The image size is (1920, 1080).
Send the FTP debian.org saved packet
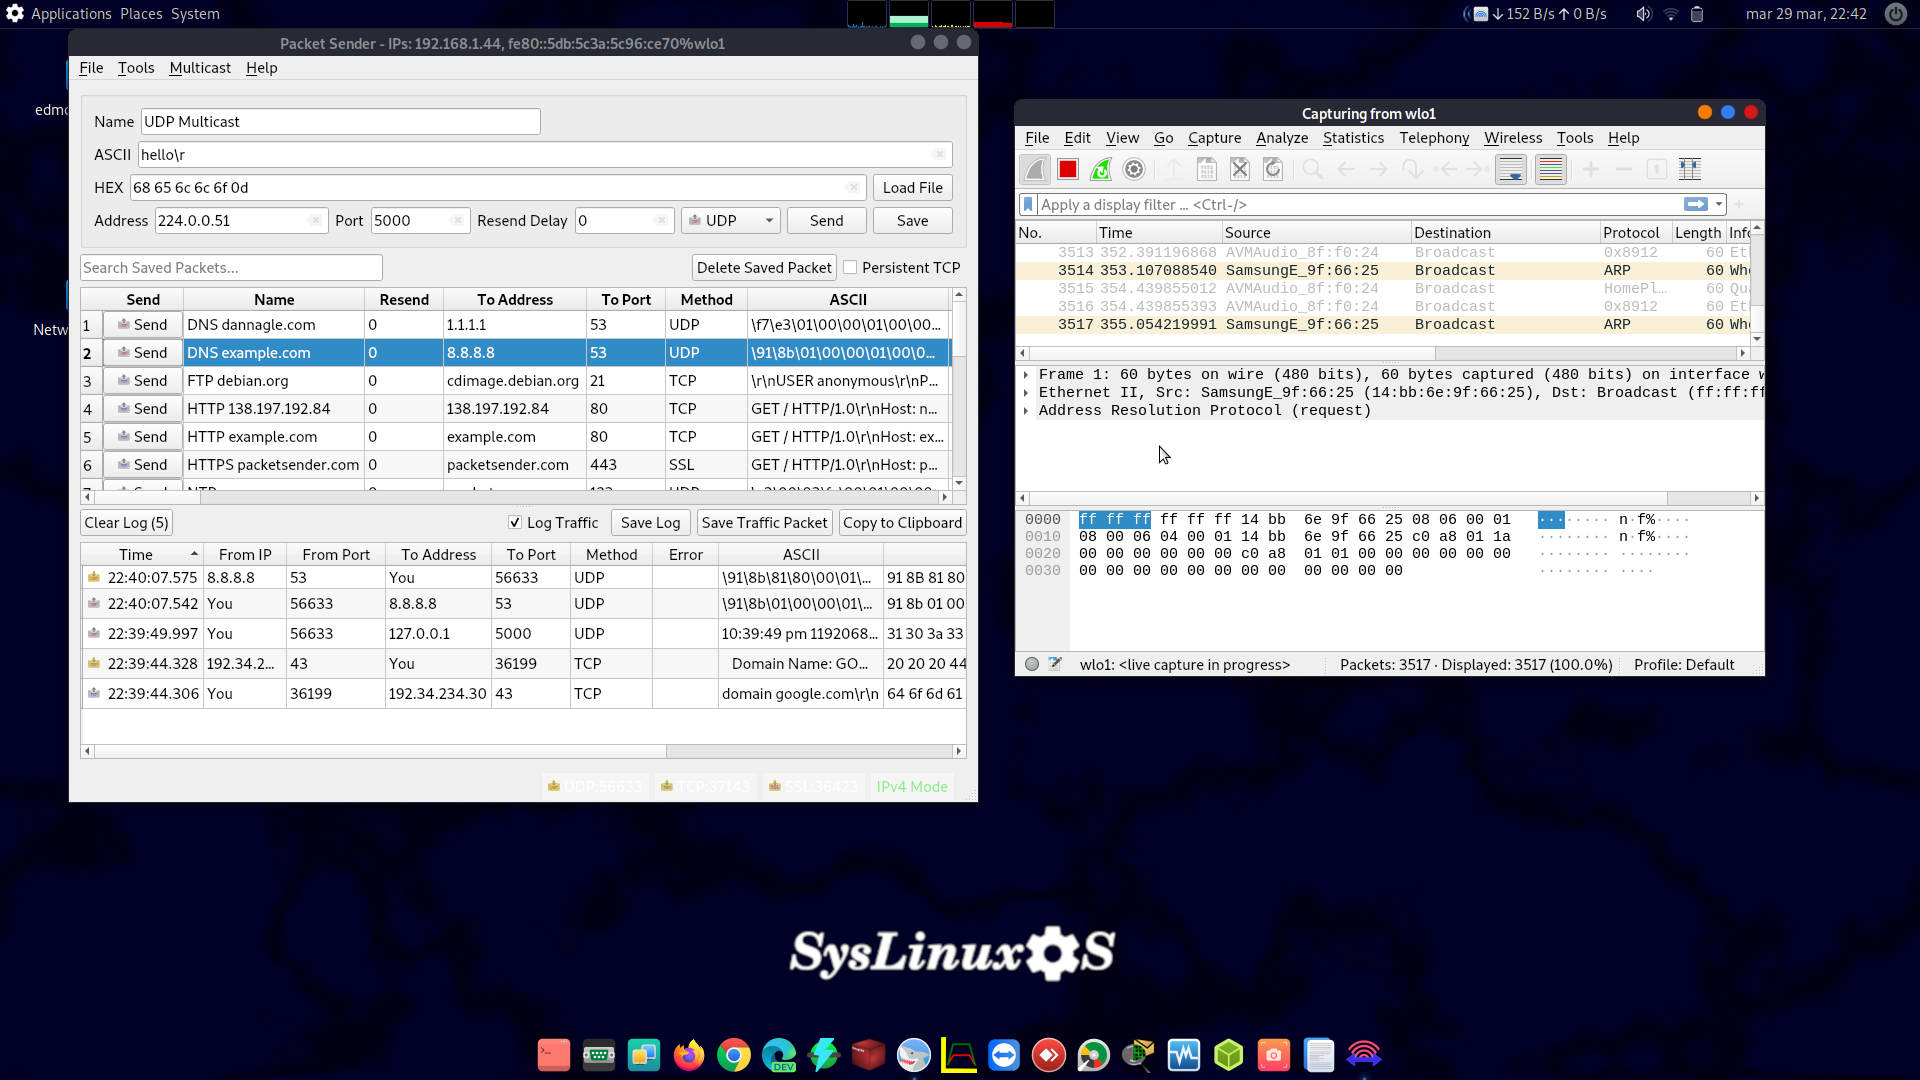[x=143, y=381]
